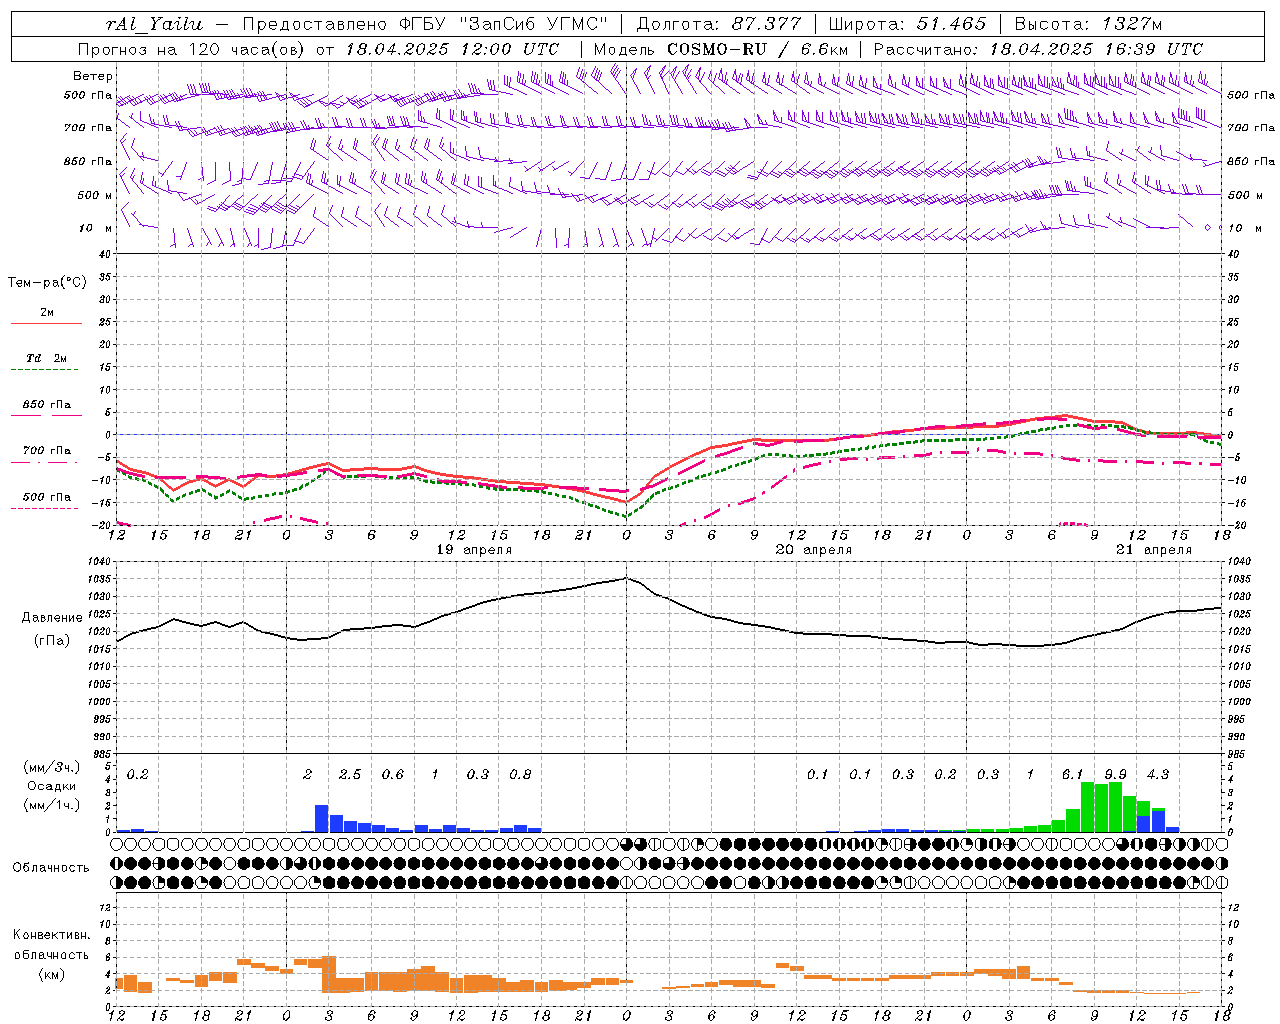Select the longitude value Долгота: 87.377
This screenshot has width=1280, height=1024.
(x=718, y=24)
